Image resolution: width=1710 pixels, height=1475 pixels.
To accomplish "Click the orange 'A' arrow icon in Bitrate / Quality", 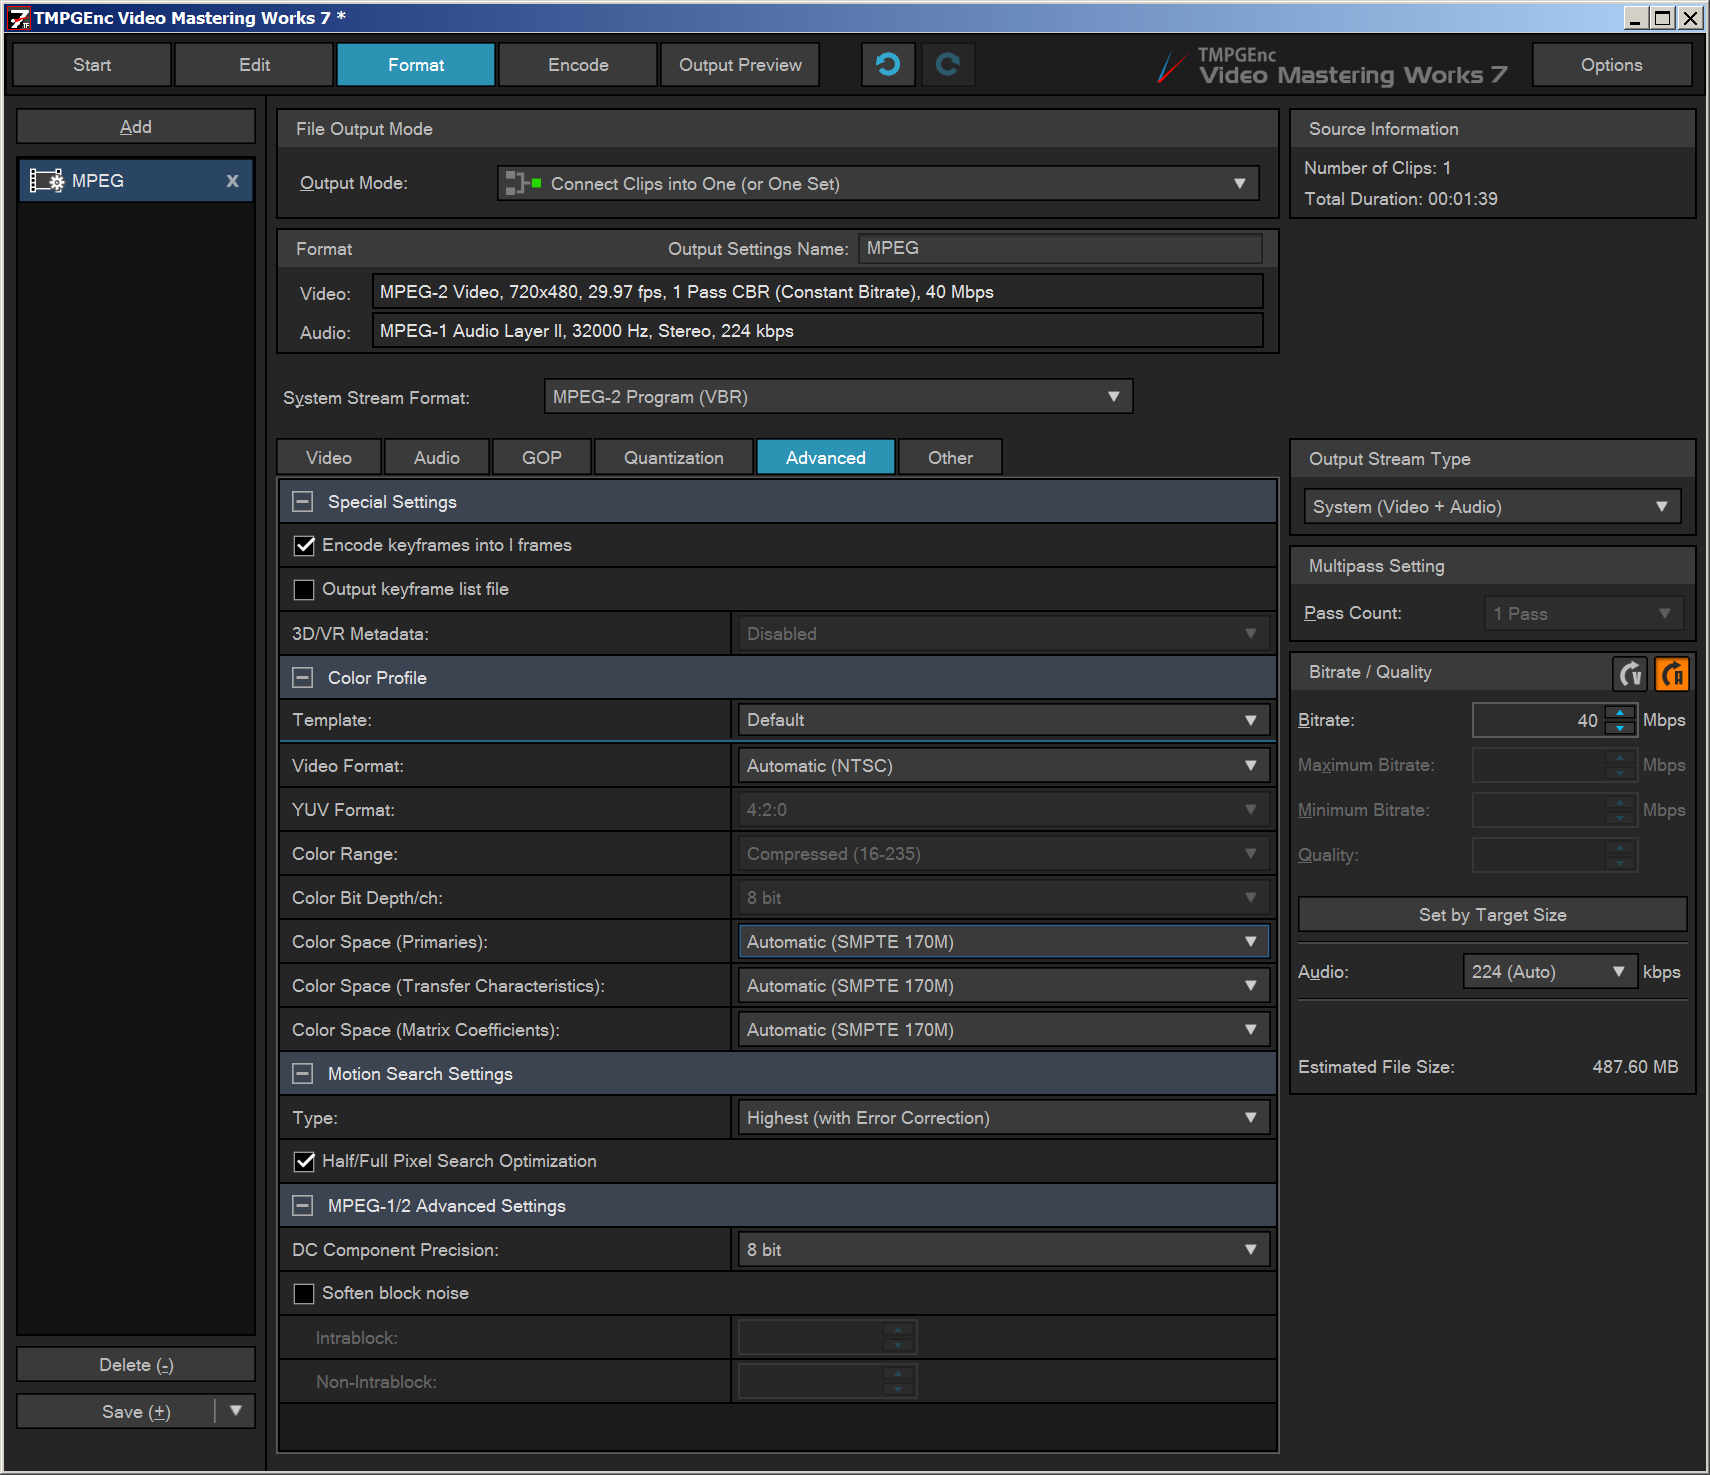I will pos(1671,674).
